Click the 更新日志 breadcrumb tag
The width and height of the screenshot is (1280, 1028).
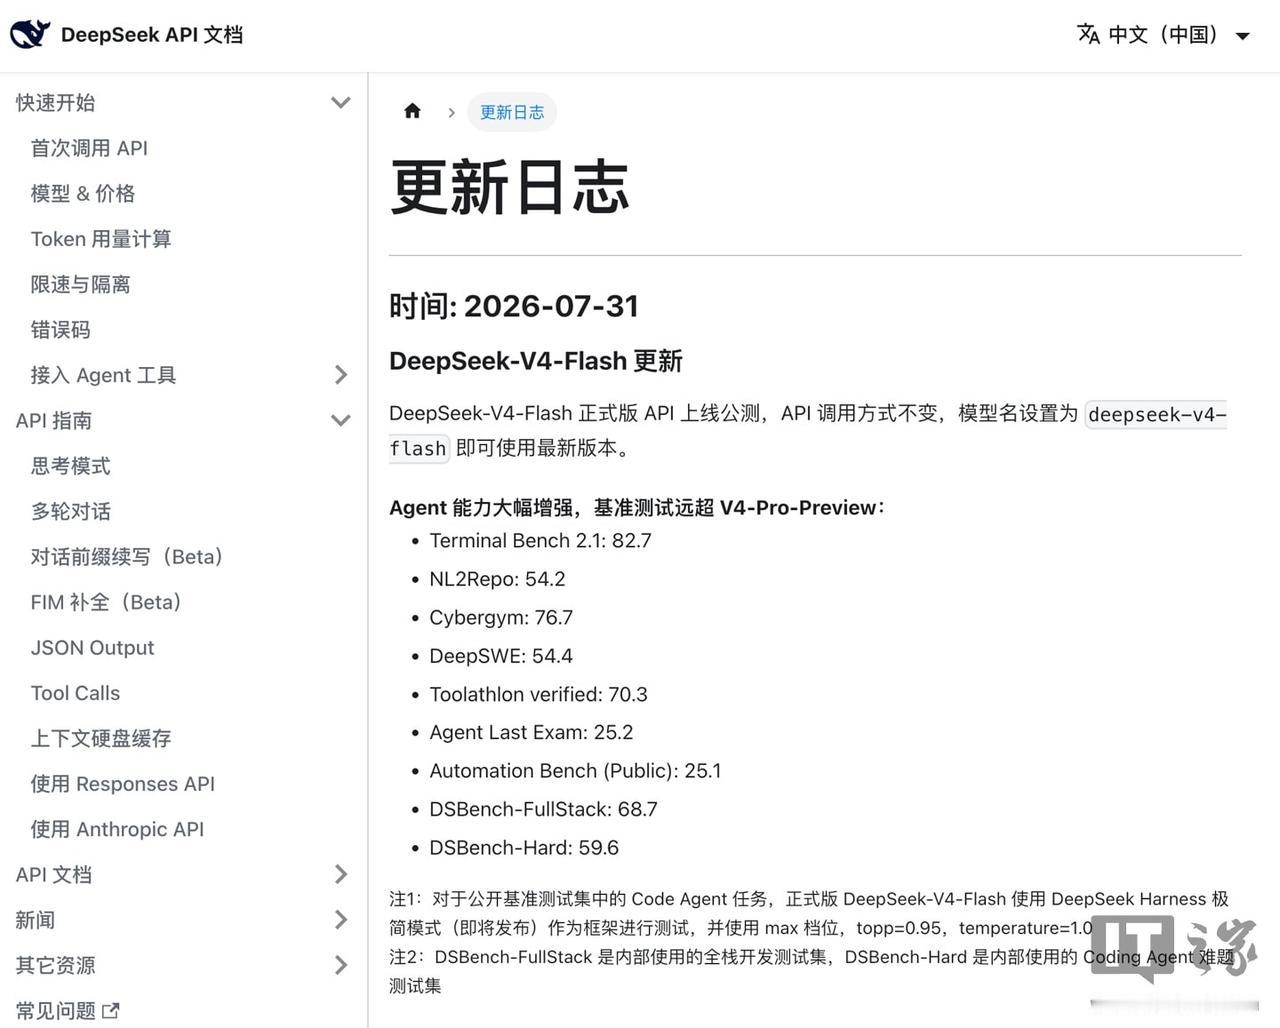point(512,112)
